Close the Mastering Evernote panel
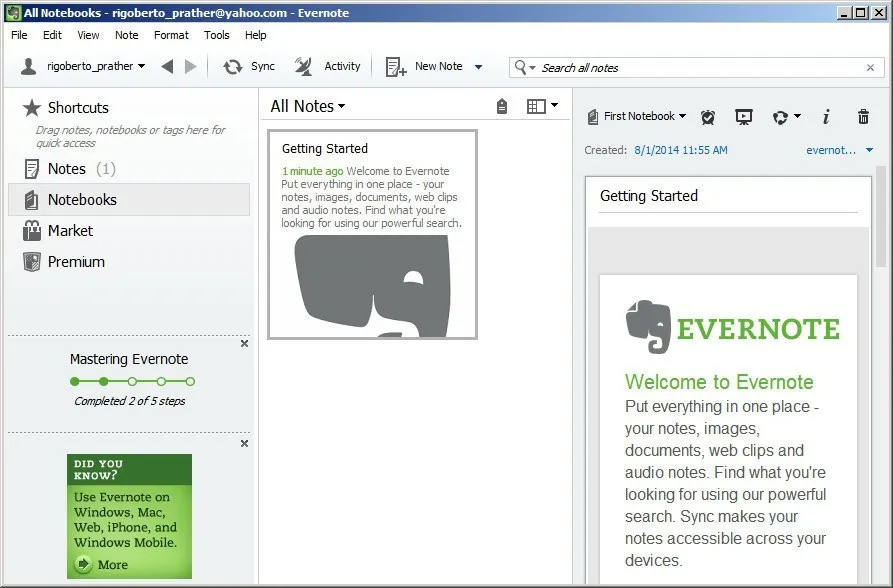Screen dimensions: 893x588 tap(244, 344)
